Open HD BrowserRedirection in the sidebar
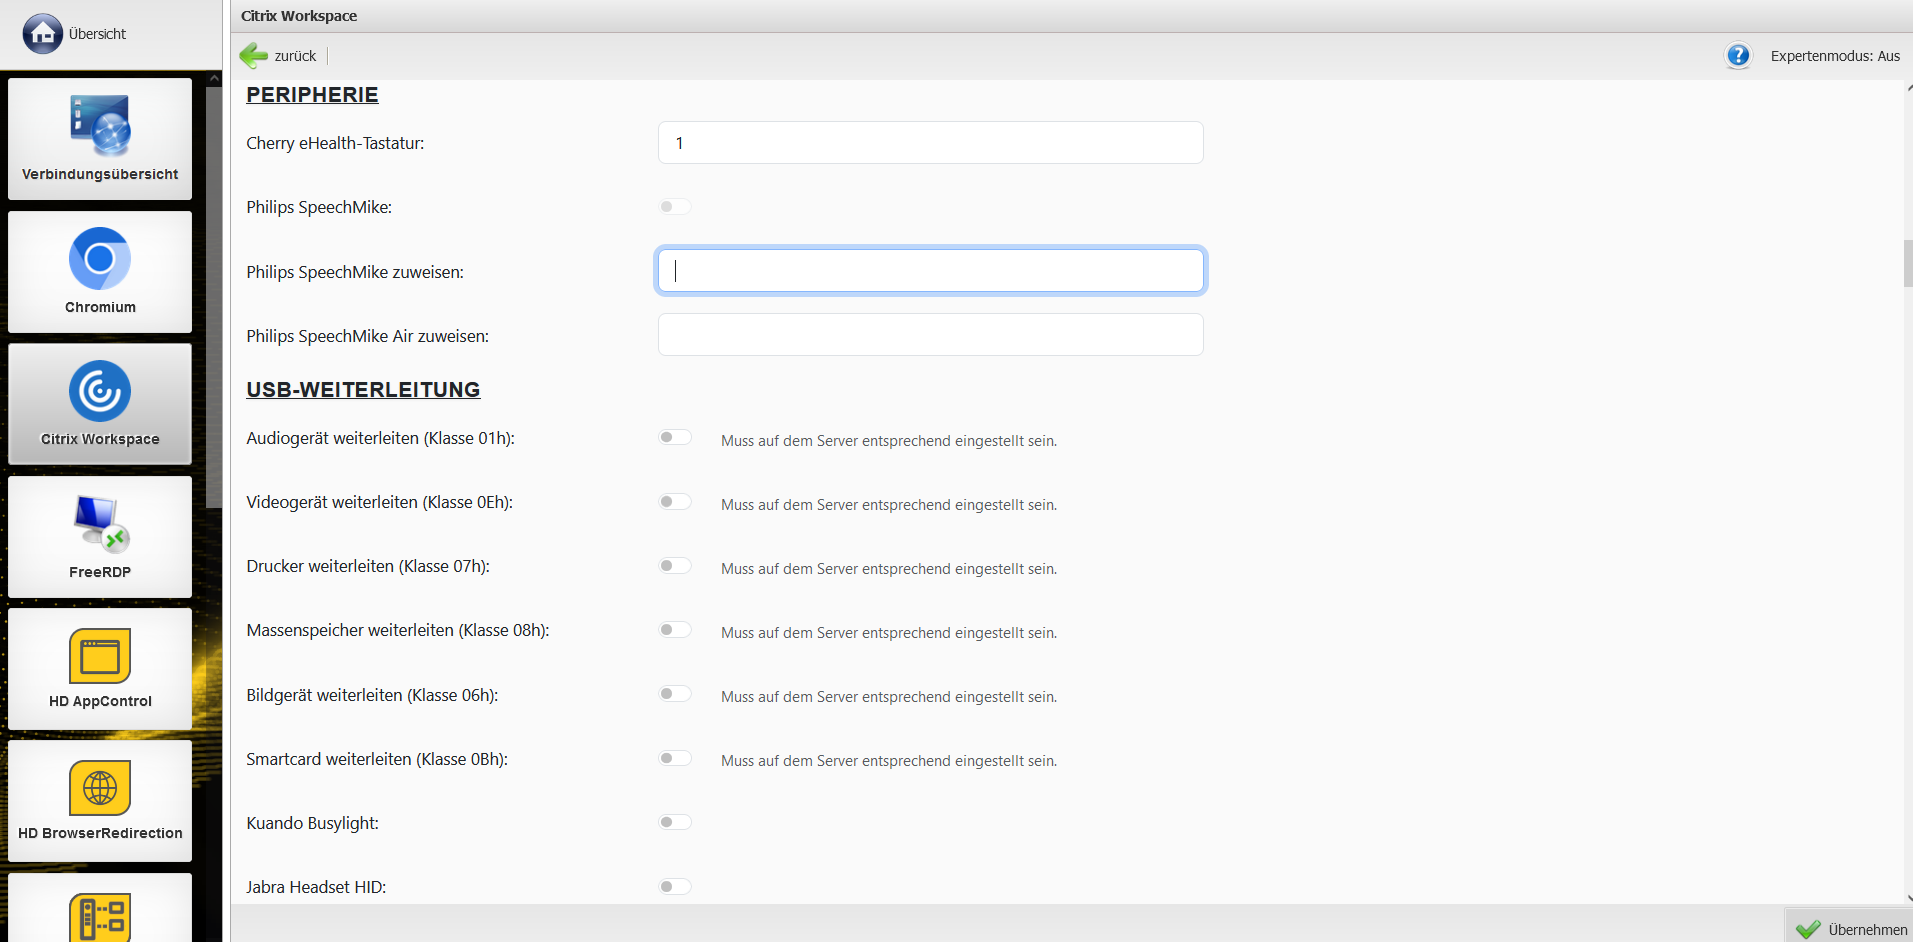Viewport: 1913px width, 942px height. coord(100,801)
